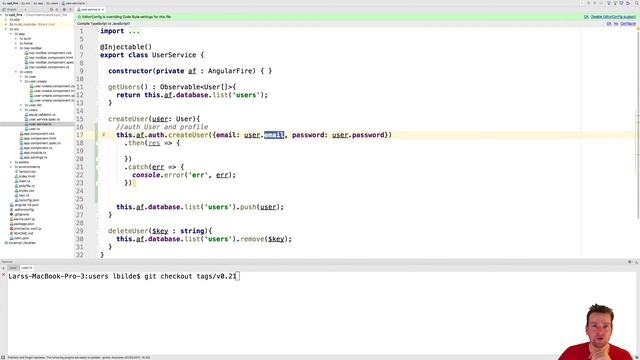Select user.service.ts in project tree
The image size is (640, 360).
coord(38,124)
